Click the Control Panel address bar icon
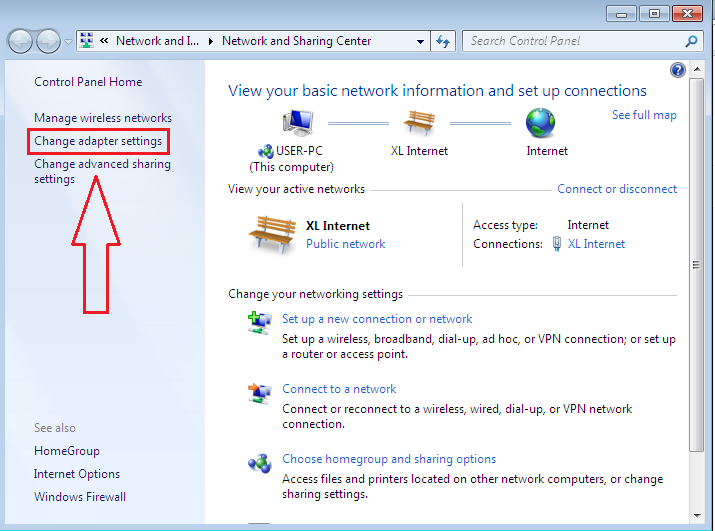The height and width of the screenshot is (531, 715). [86, 41]
